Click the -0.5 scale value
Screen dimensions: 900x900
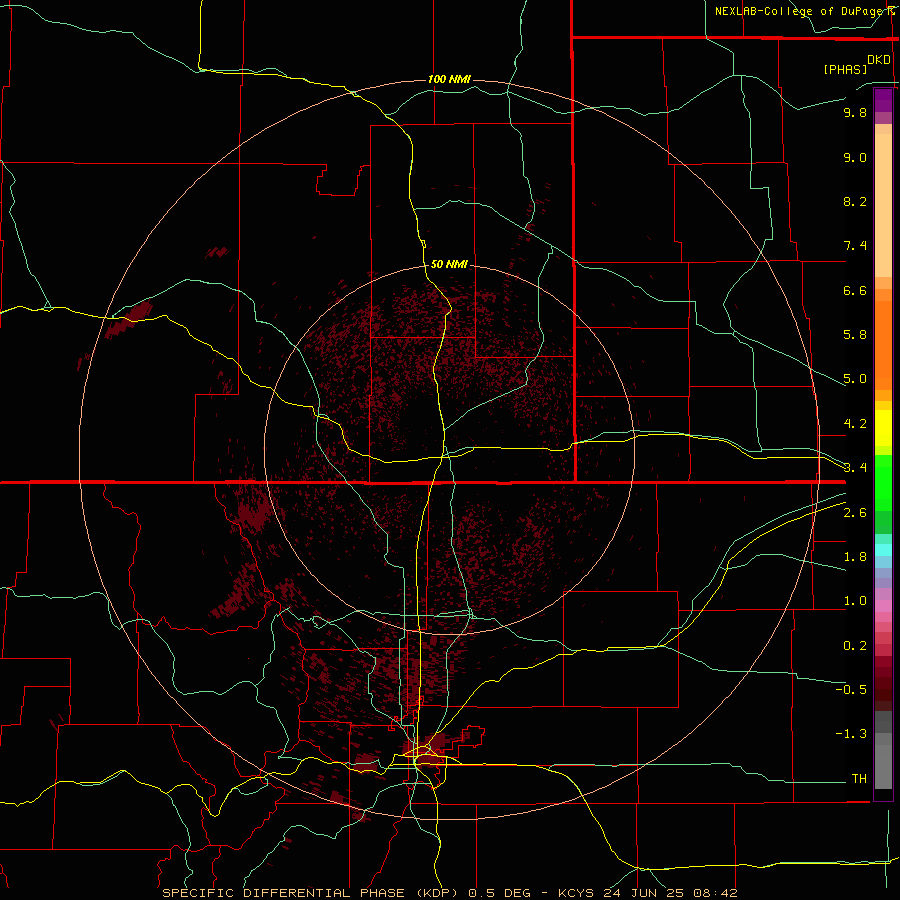(x=851, y=690)
